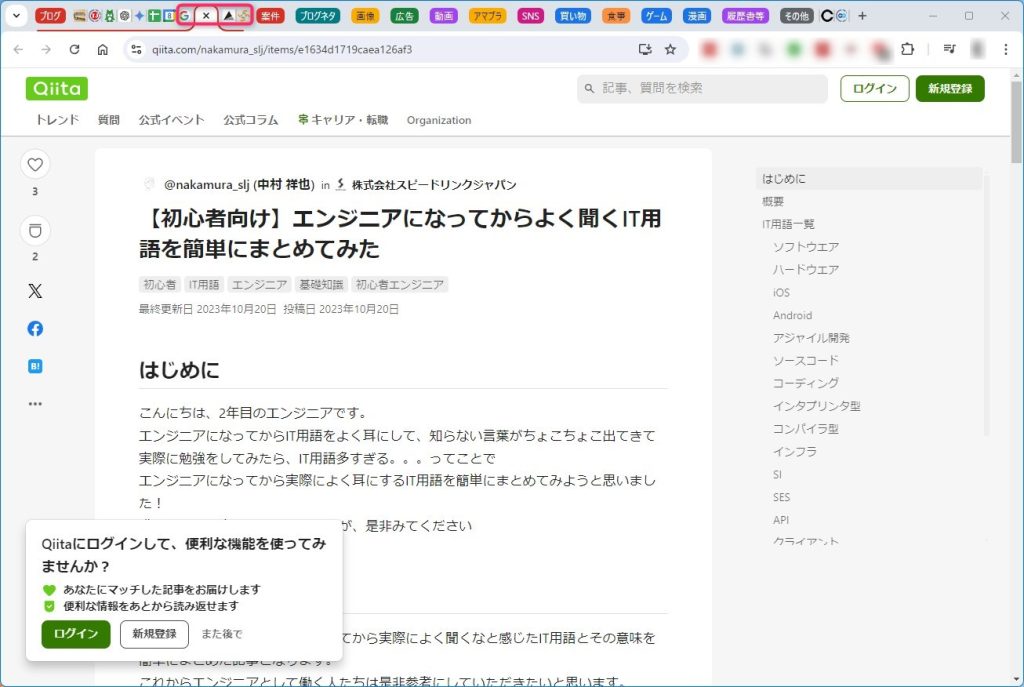Open the Chrome three-dot menu

1006,50
